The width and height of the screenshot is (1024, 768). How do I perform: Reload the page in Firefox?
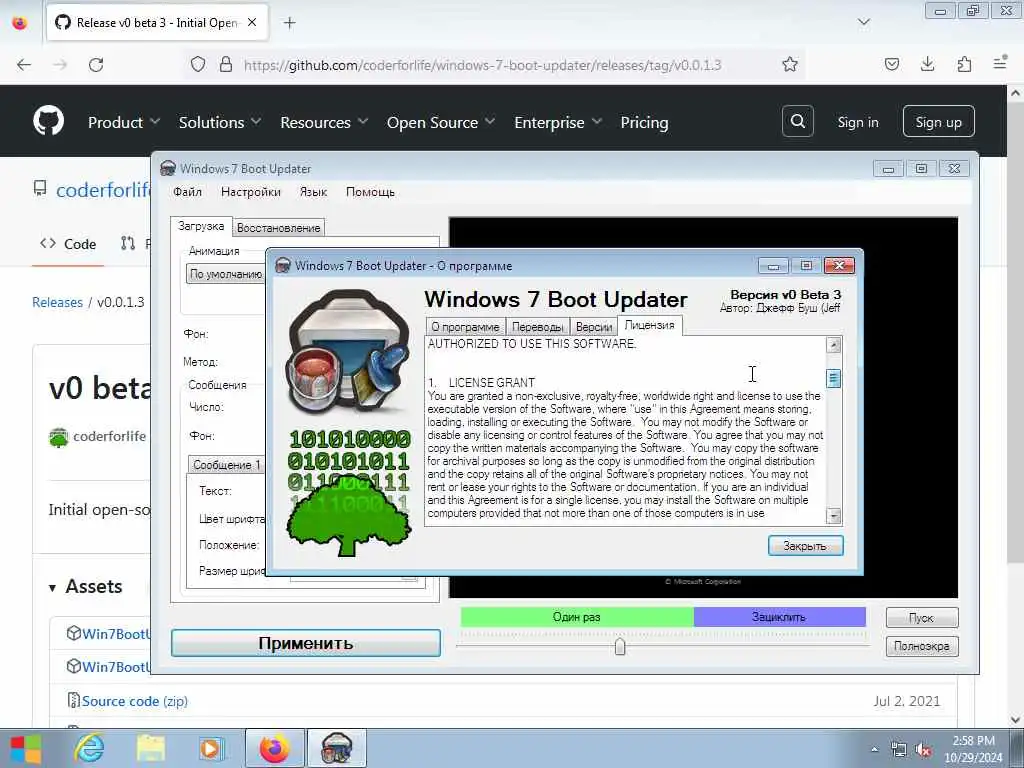(x=96, y=64)
